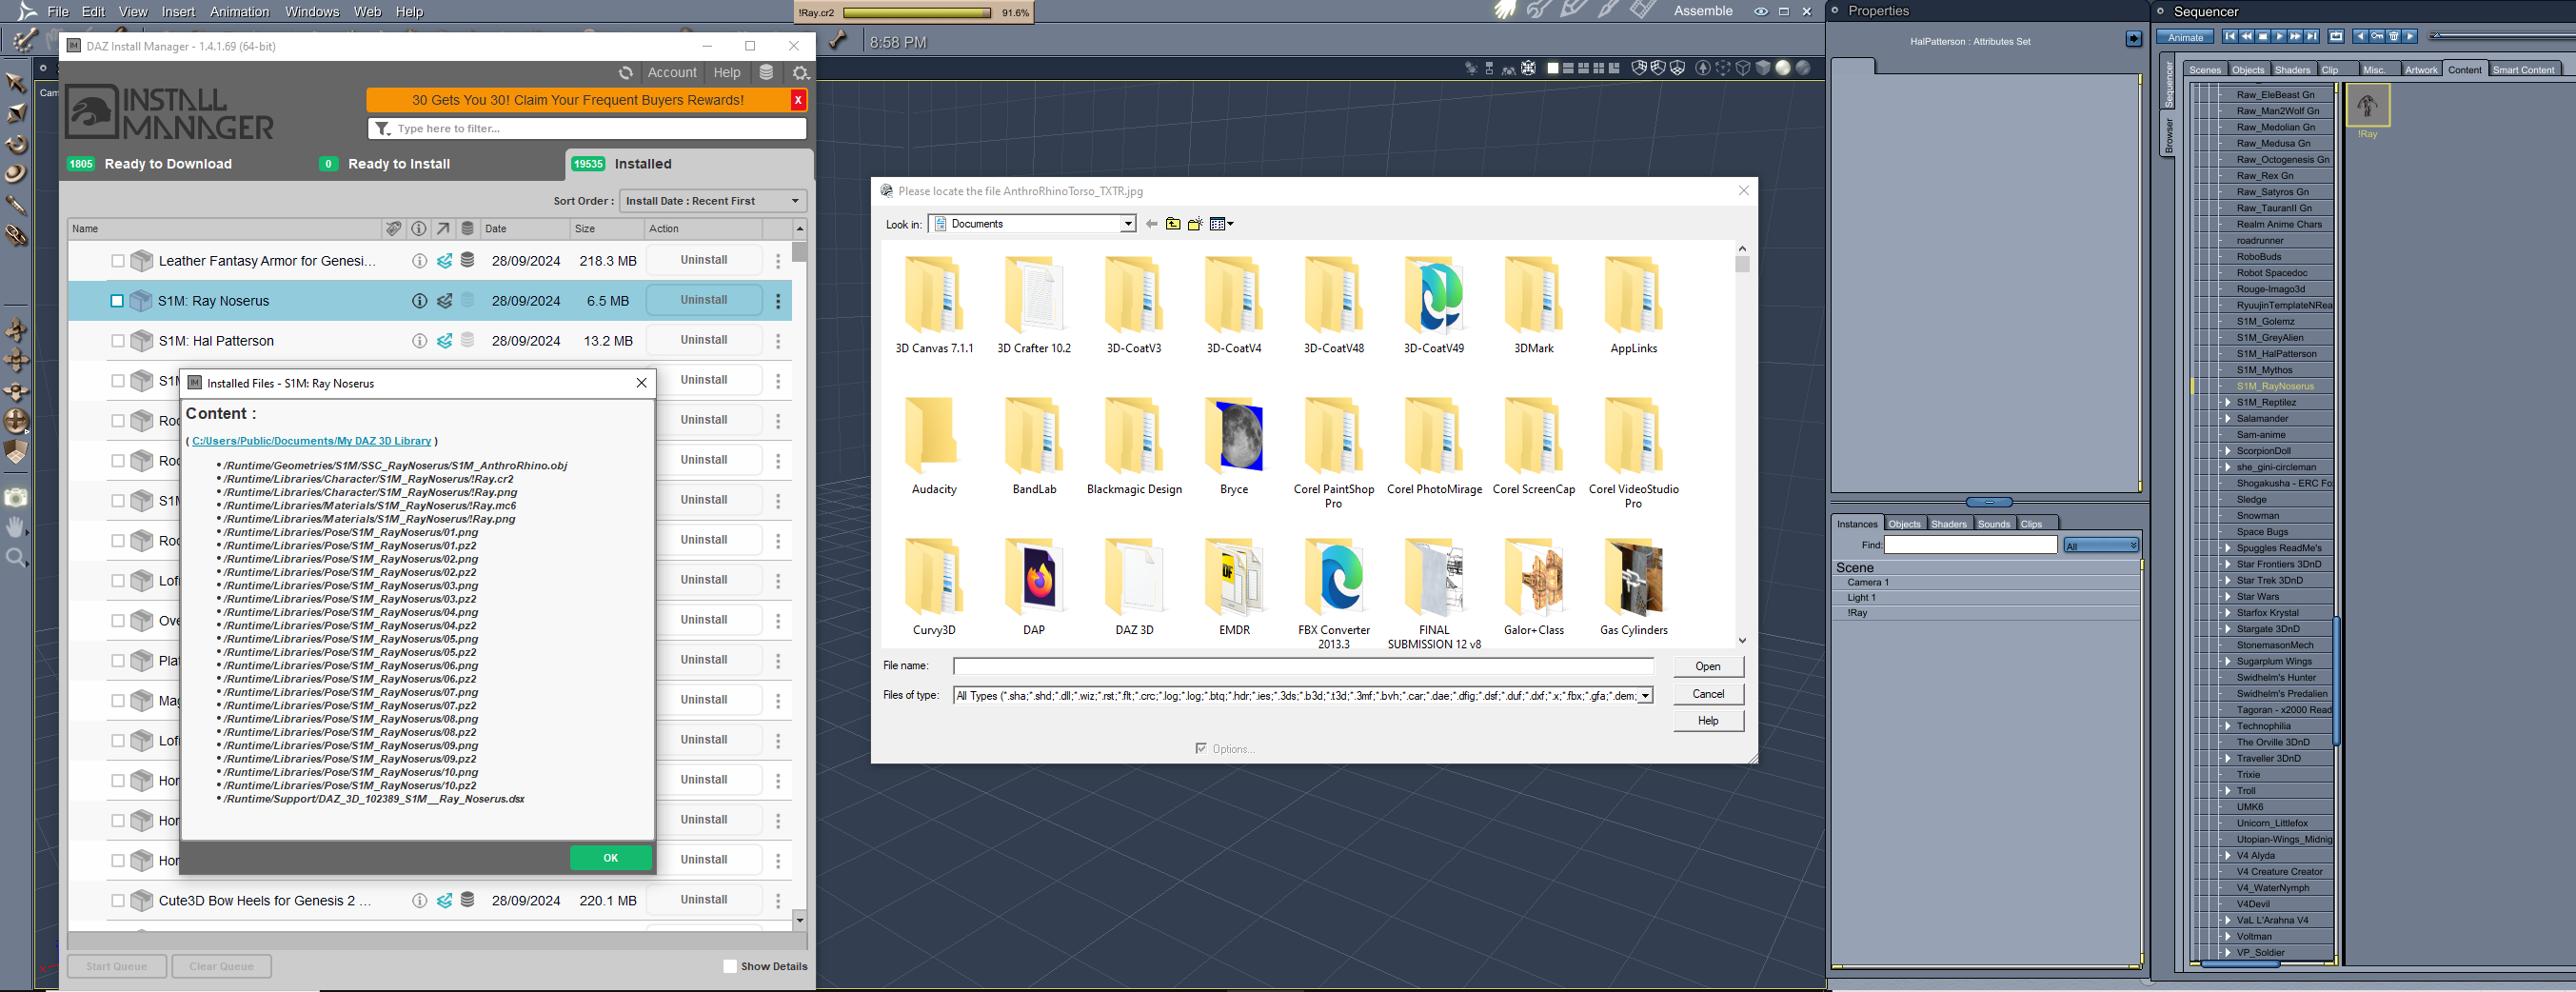Uninstall Leather Fantasy Armor package
The width and height of the screenshot is (2576, 992).
(x=704, y=260)
